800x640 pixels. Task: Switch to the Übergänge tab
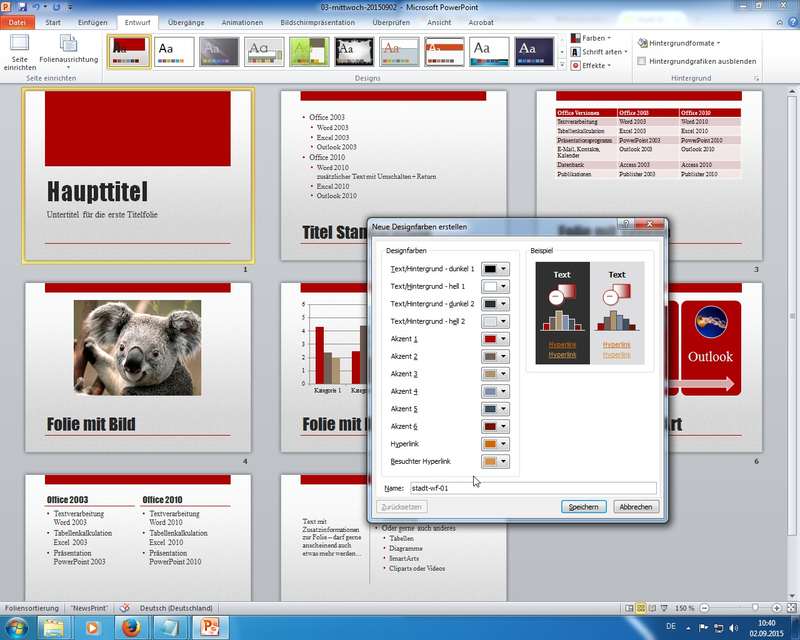tap(186, 22)
